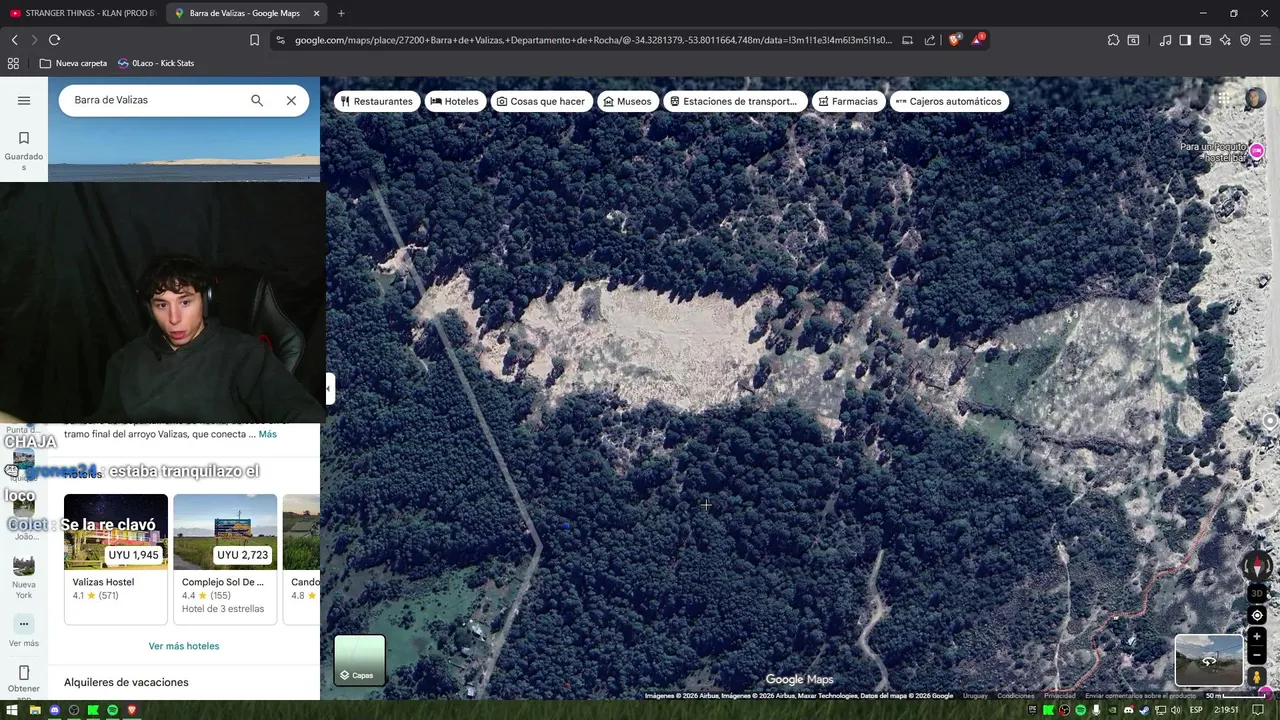Reload the current page
This screenshot has width=1280, height=720.
click(54, 40)
